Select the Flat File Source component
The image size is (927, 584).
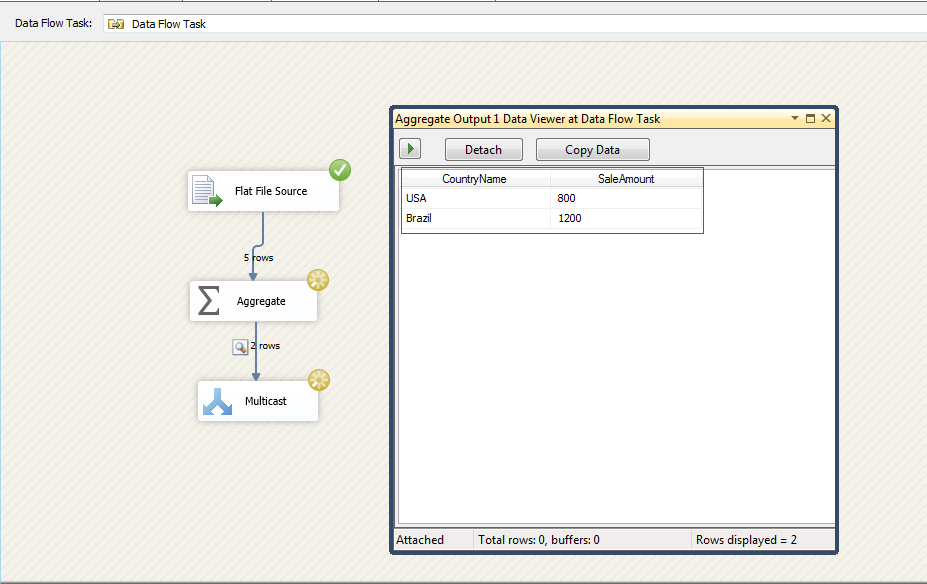263,191
